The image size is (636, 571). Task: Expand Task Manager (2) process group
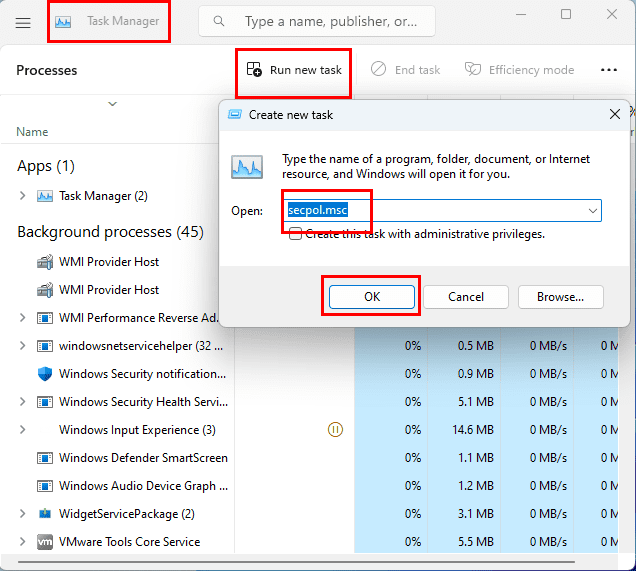[22, 196]
